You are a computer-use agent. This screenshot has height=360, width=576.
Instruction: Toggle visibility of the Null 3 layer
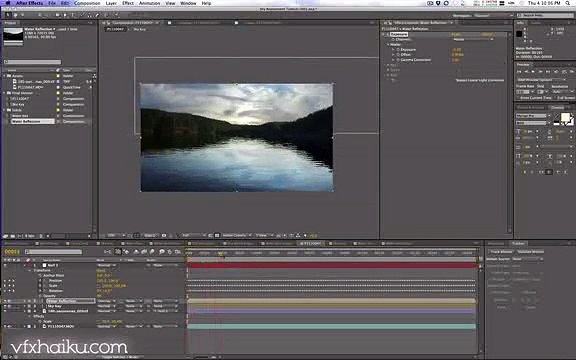[5, 265]
